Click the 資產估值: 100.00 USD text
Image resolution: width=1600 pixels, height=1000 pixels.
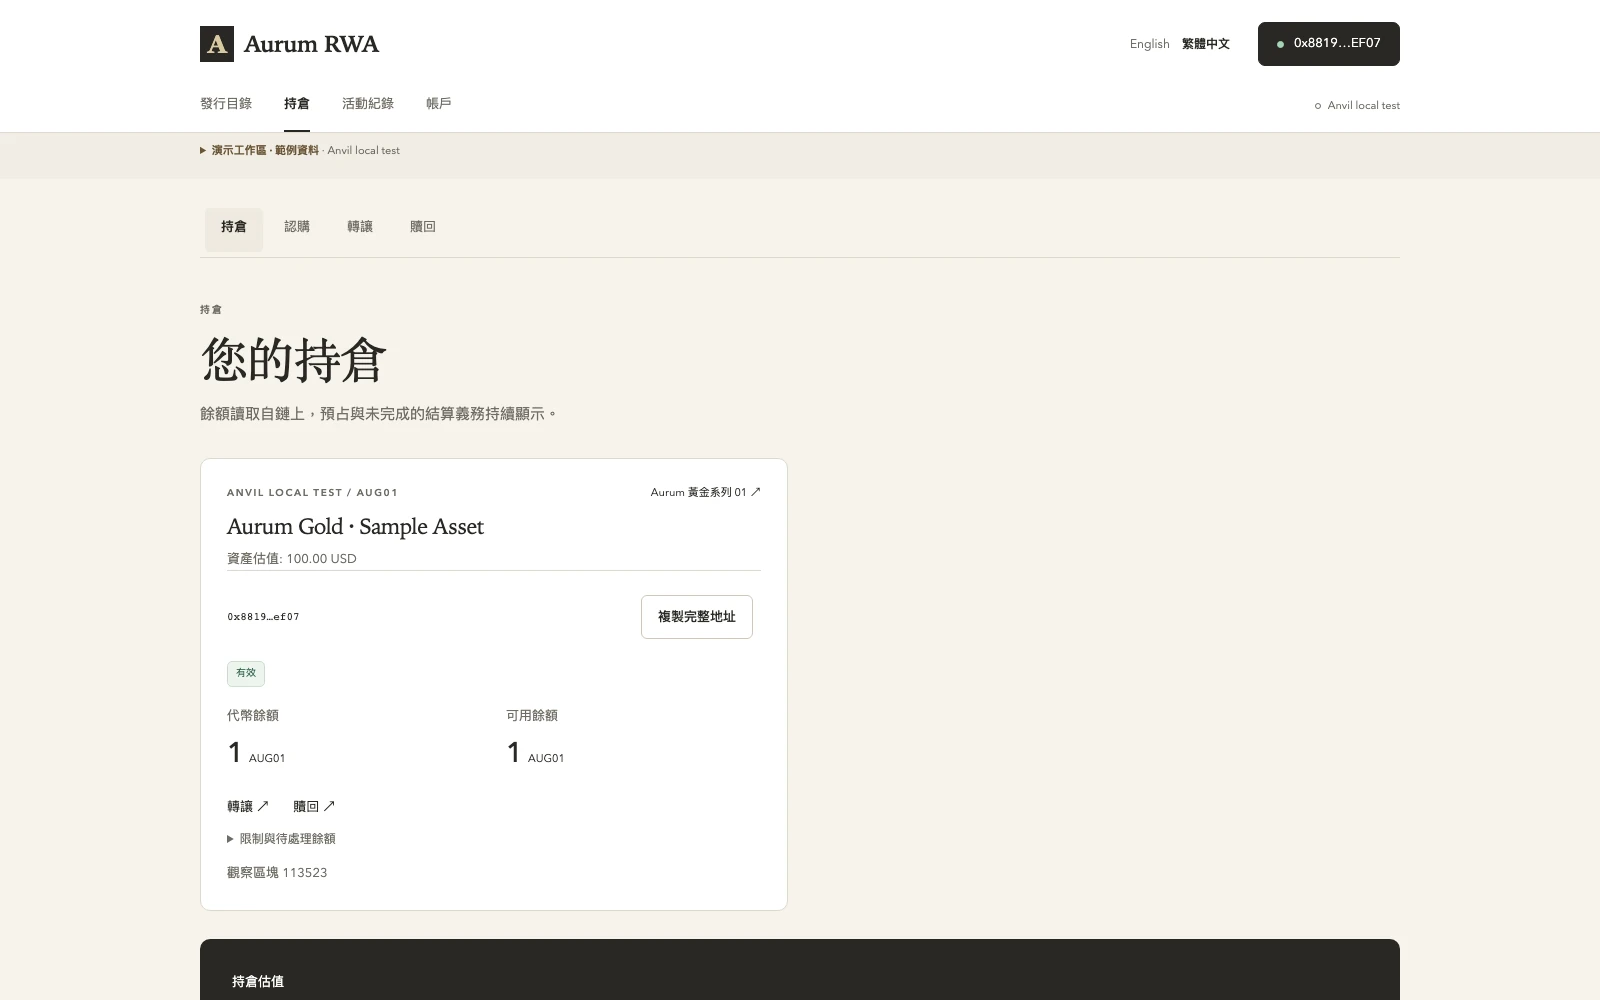pos(292,559)
